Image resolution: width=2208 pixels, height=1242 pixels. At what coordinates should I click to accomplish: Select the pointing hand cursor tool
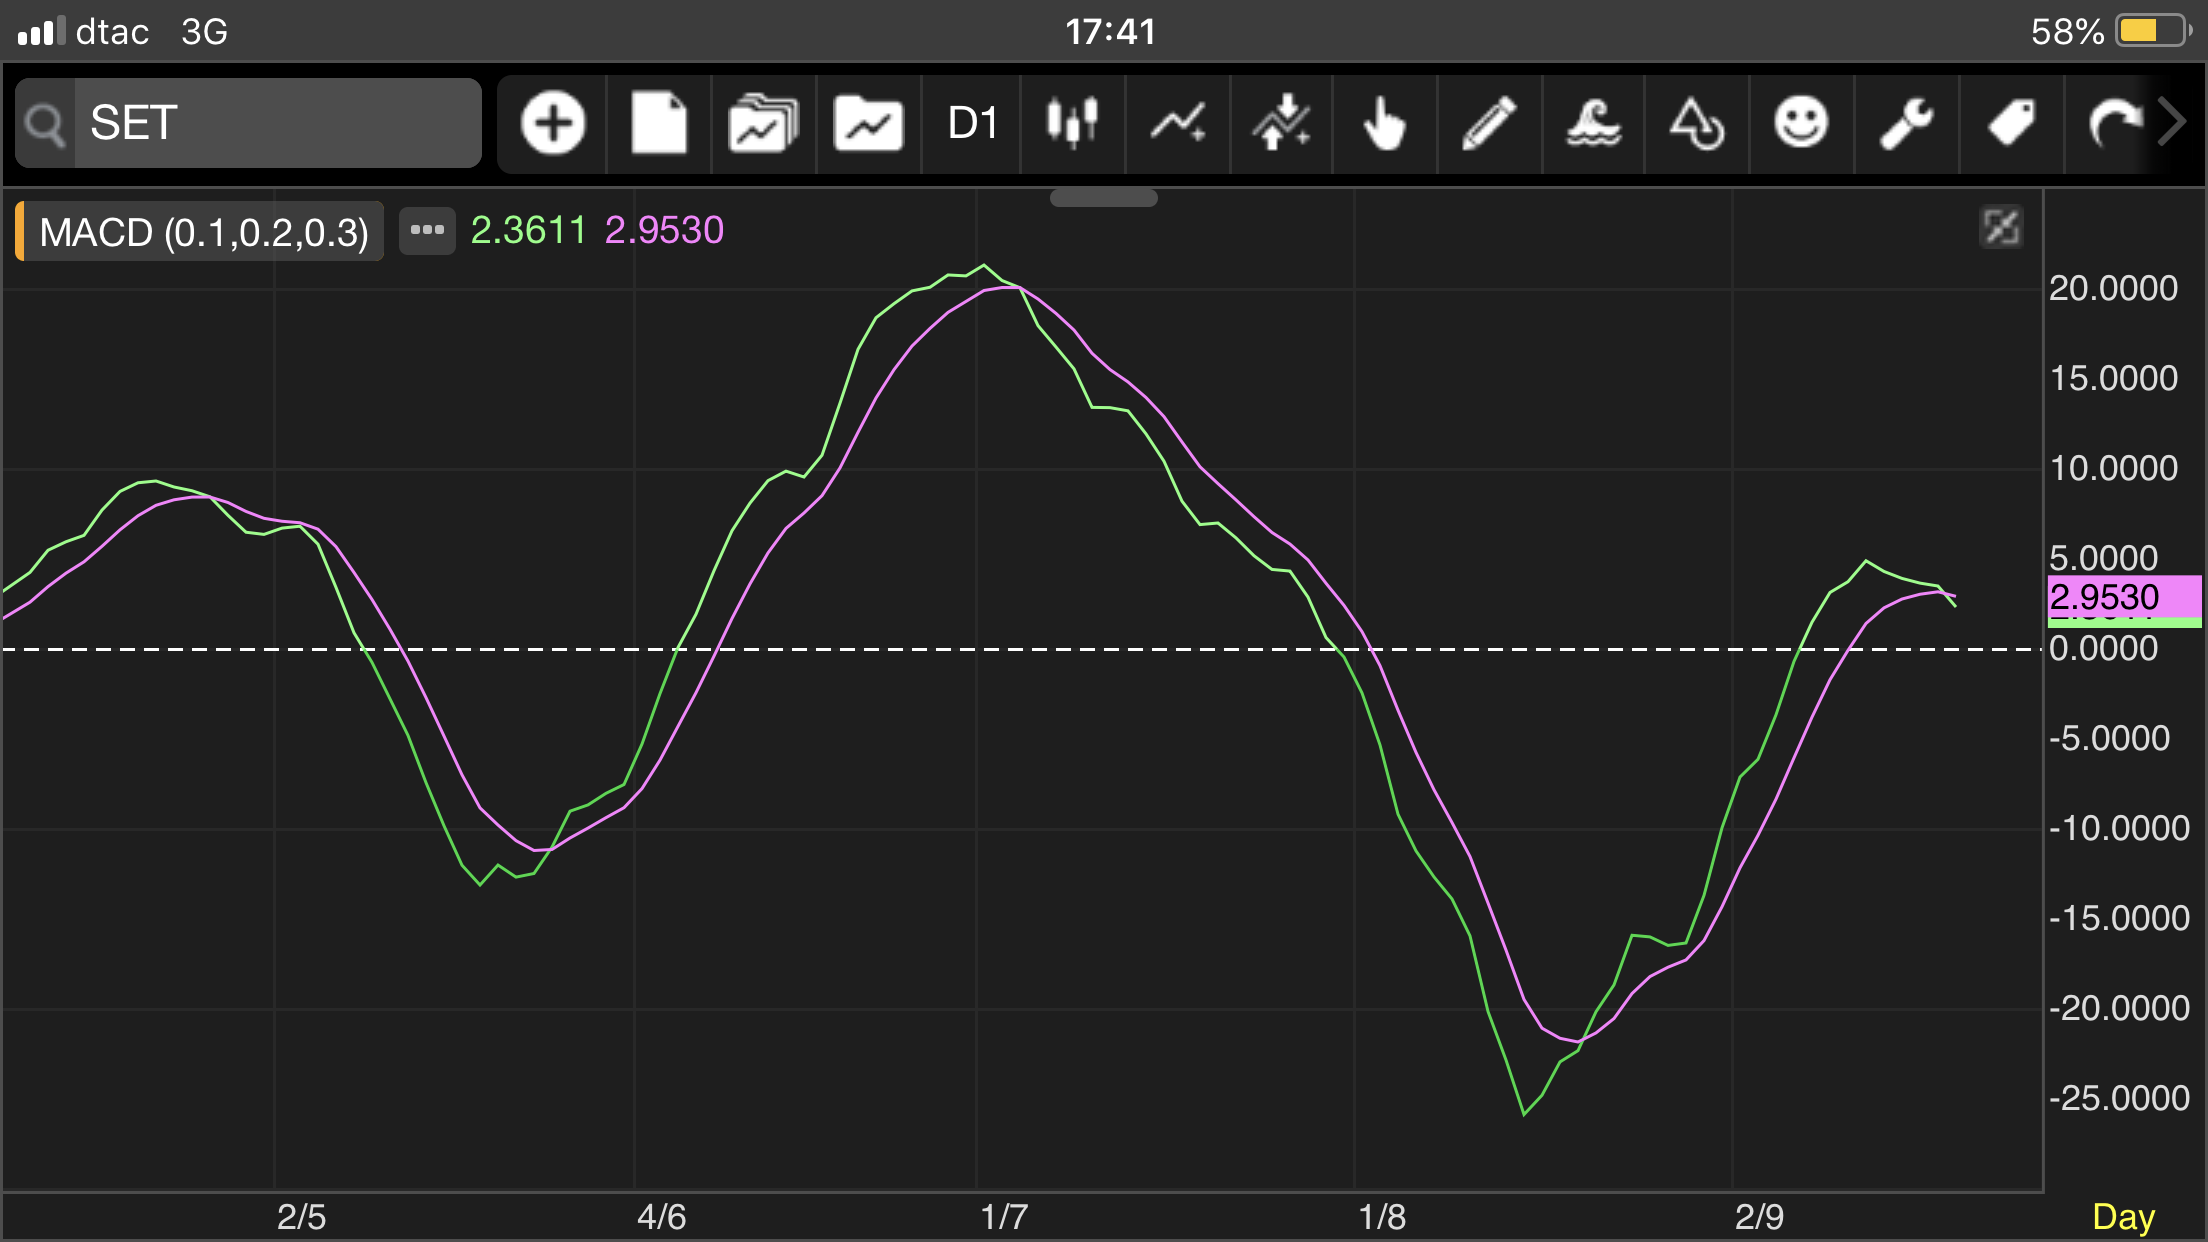1385,124
